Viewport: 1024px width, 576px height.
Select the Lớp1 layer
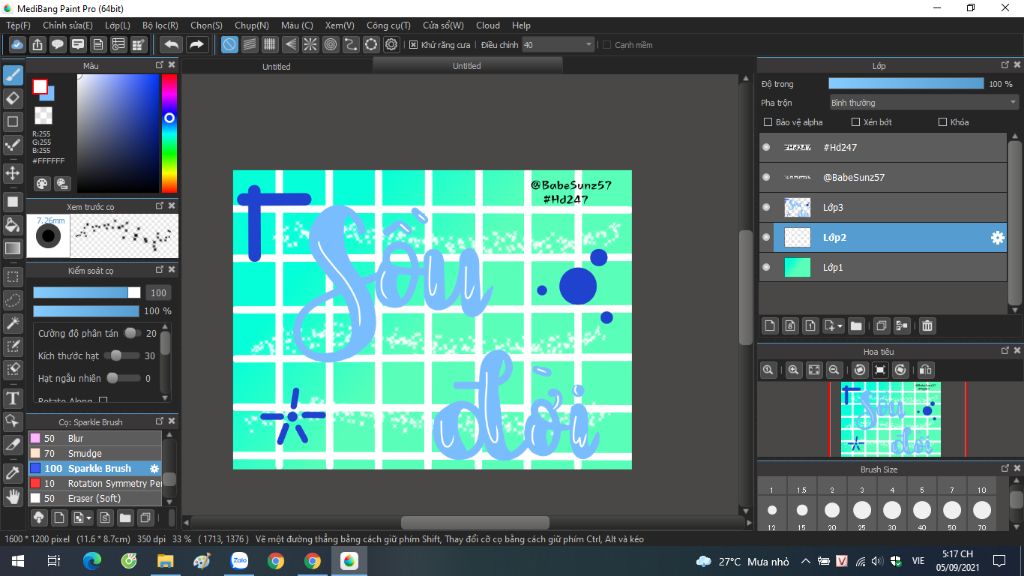[x=889, y=267]
